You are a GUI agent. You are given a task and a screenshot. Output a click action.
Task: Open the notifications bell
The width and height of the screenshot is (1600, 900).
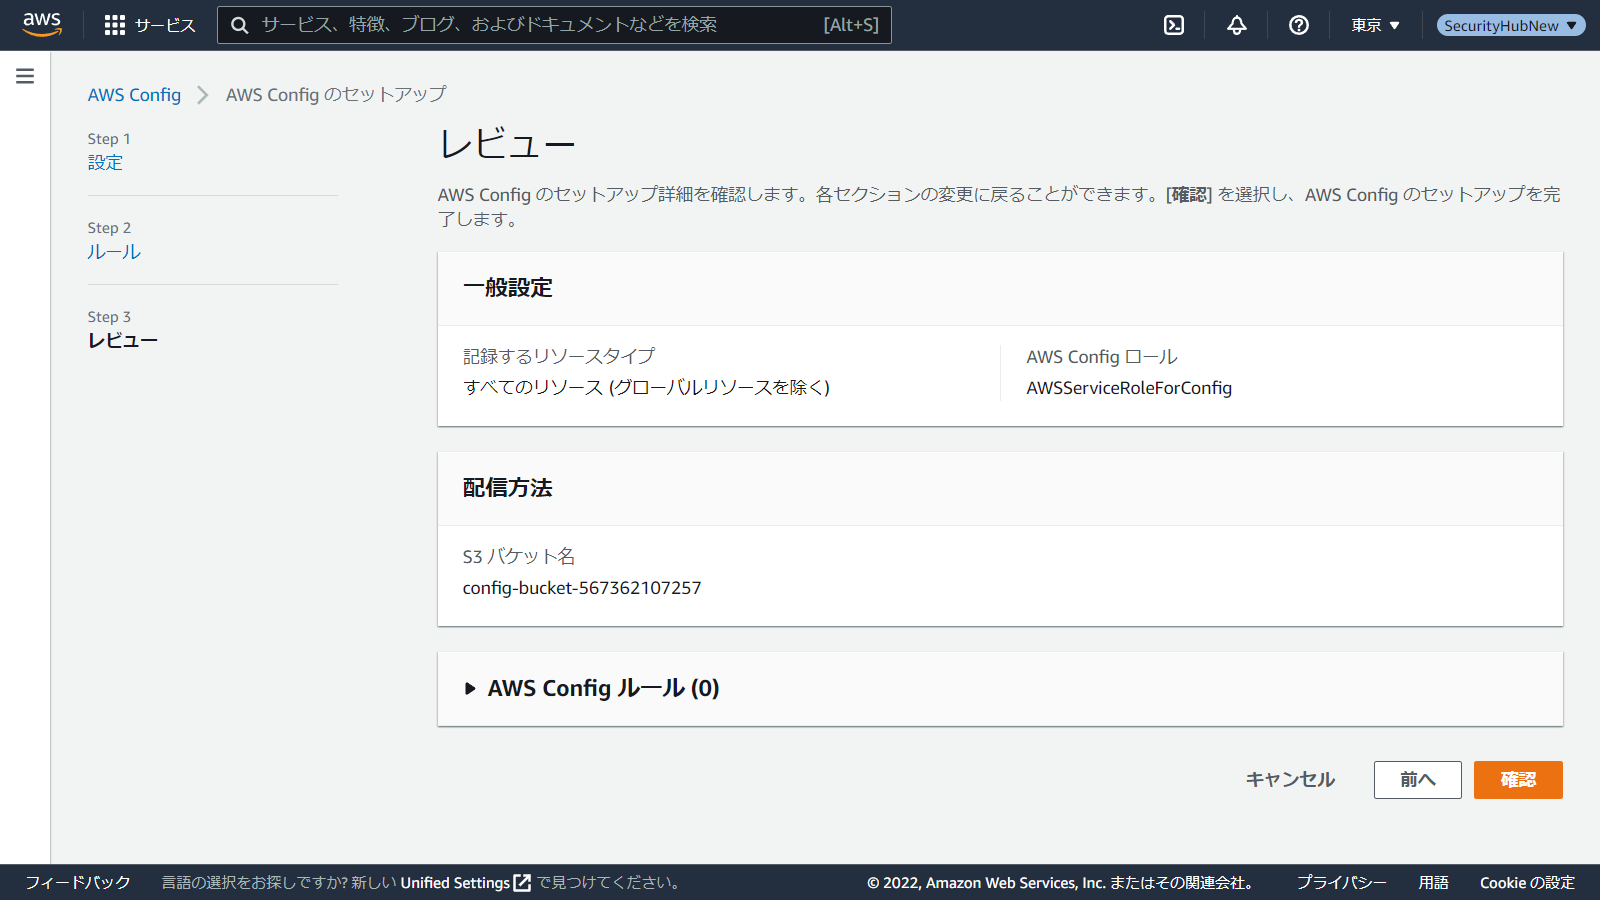coord(1237,25)
